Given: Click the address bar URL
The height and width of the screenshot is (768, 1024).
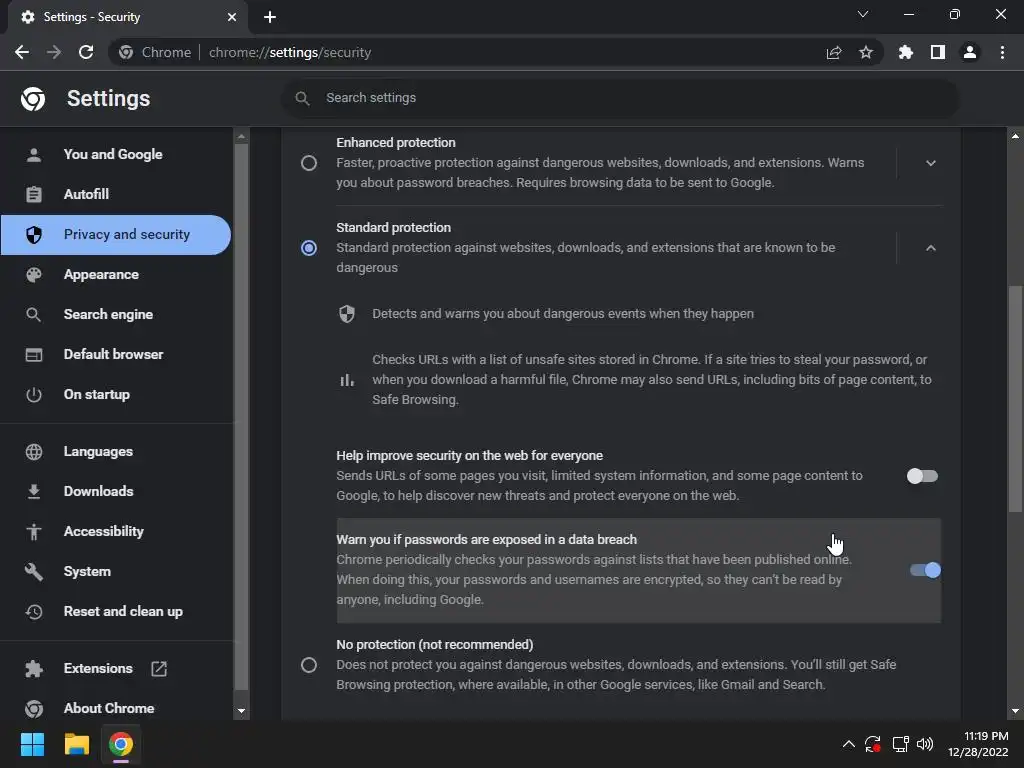Looking at the screenshot, I should pyautogui.click(x=290, y=52).
